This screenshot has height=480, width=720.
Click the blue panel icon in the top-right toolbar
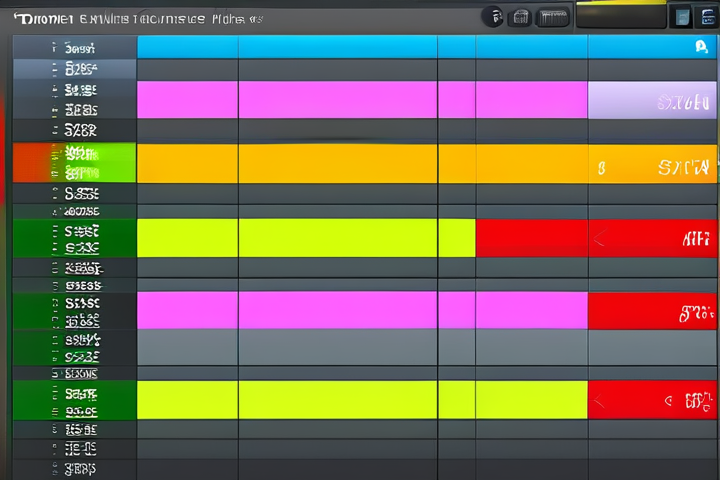tap(682, 16)
